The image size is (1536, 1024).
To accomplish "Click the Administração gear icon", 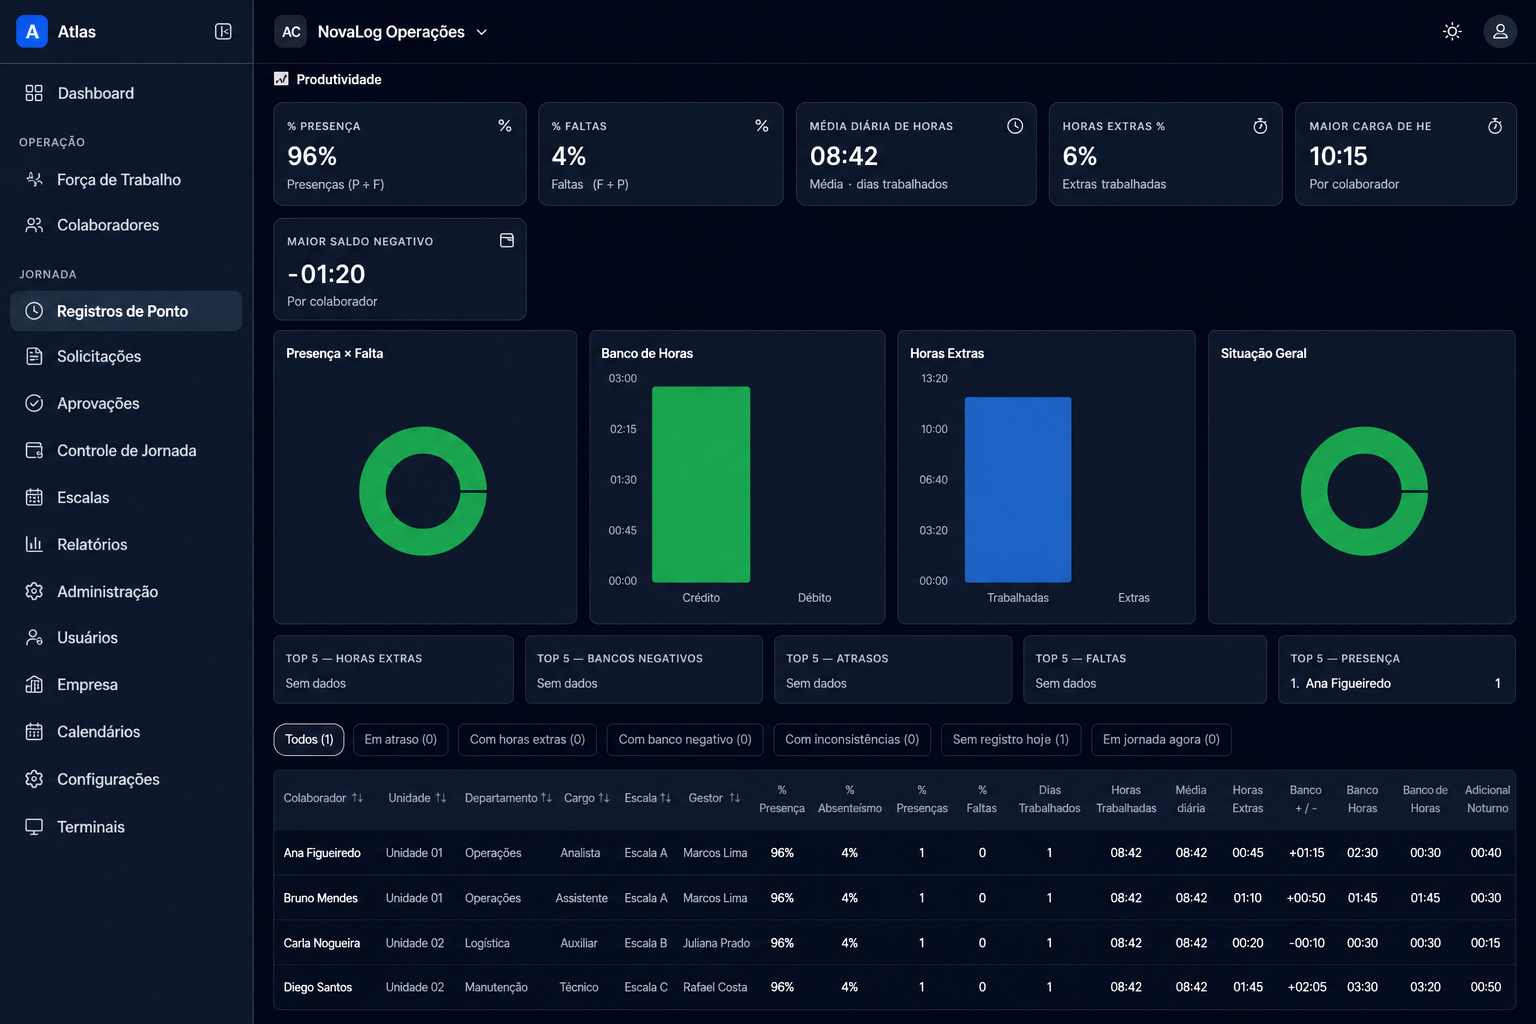I will 34,591.
